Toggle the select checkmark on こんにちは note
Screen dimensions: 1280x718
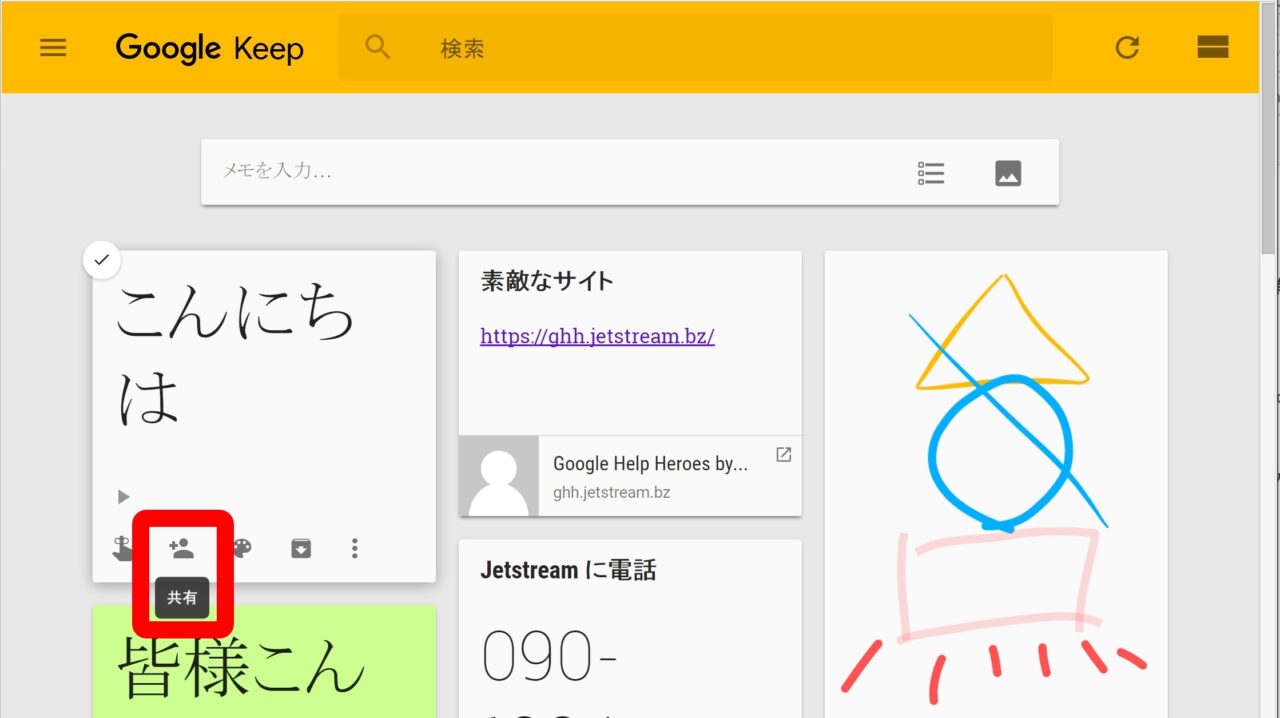point(101,261)
